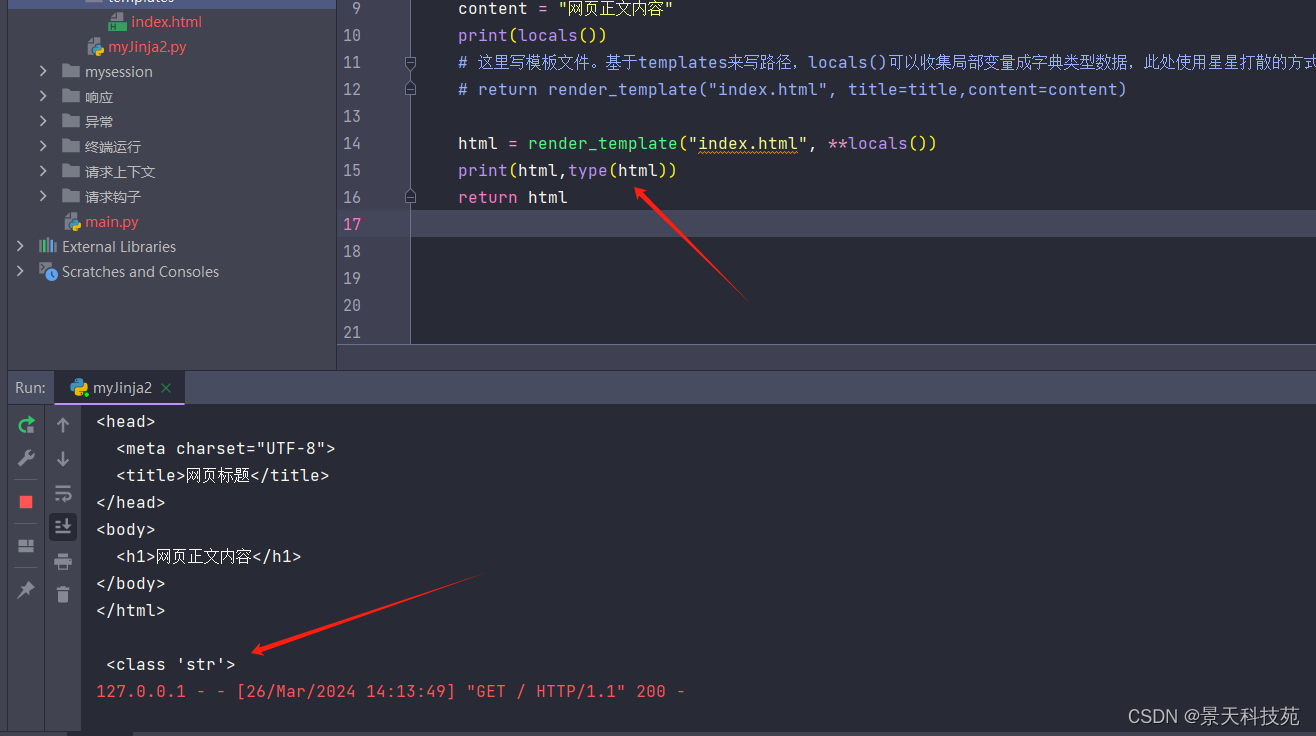Click fold end marker at line 16

(x=410, y=197)
